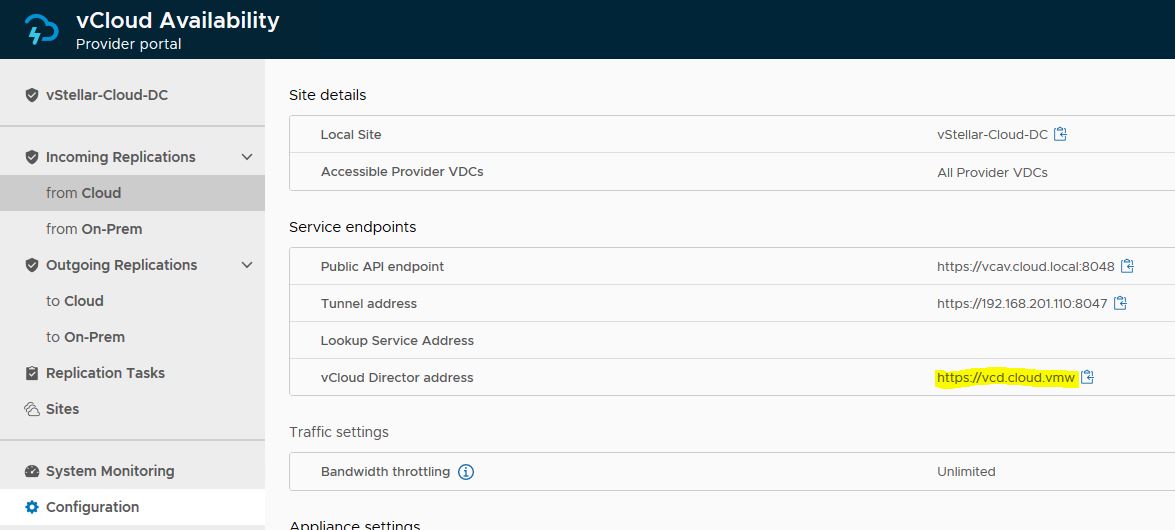This screenshot has height=530, width=1175.
Task: Go to outgoing replications to On-Prem
Action: pyautogui.click(x=85, y=337)
